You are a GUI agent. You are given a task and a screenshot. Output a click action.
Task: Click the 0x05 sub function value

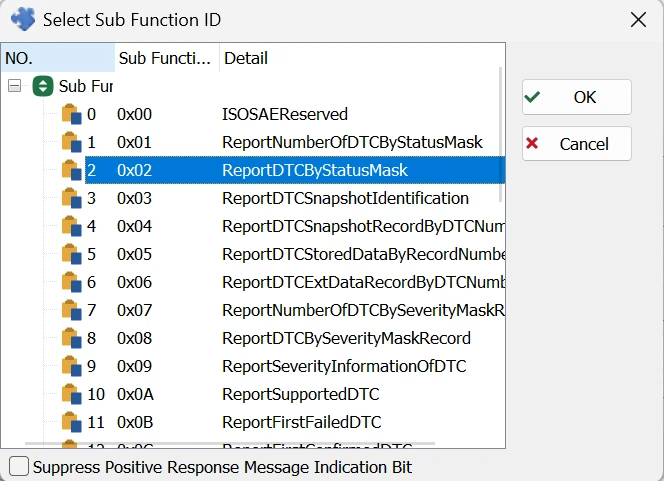click(x=134, y=254)
